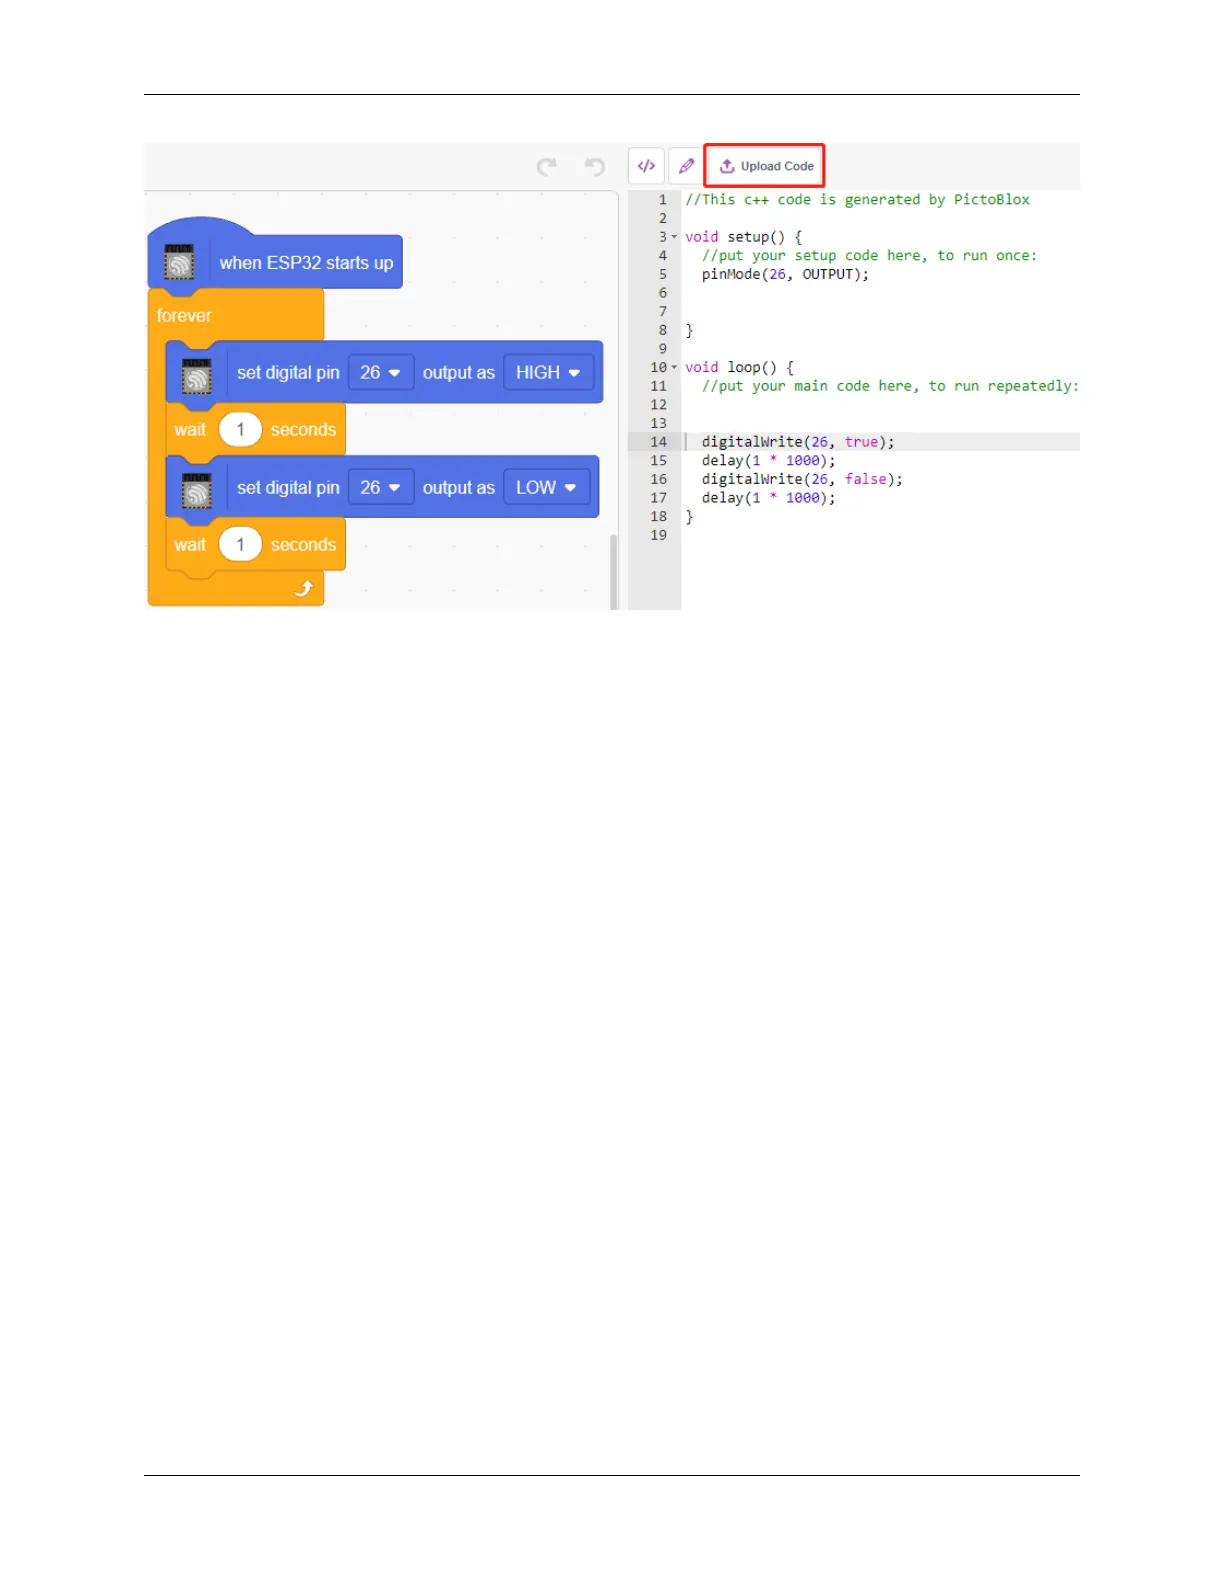
Task: Collapse the void loop() fold arrow
Action: point(674,367)
